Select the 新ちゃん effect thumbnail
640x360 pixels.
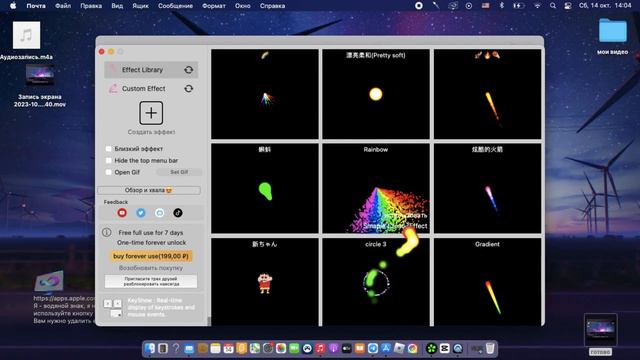[x=264, y=282]
